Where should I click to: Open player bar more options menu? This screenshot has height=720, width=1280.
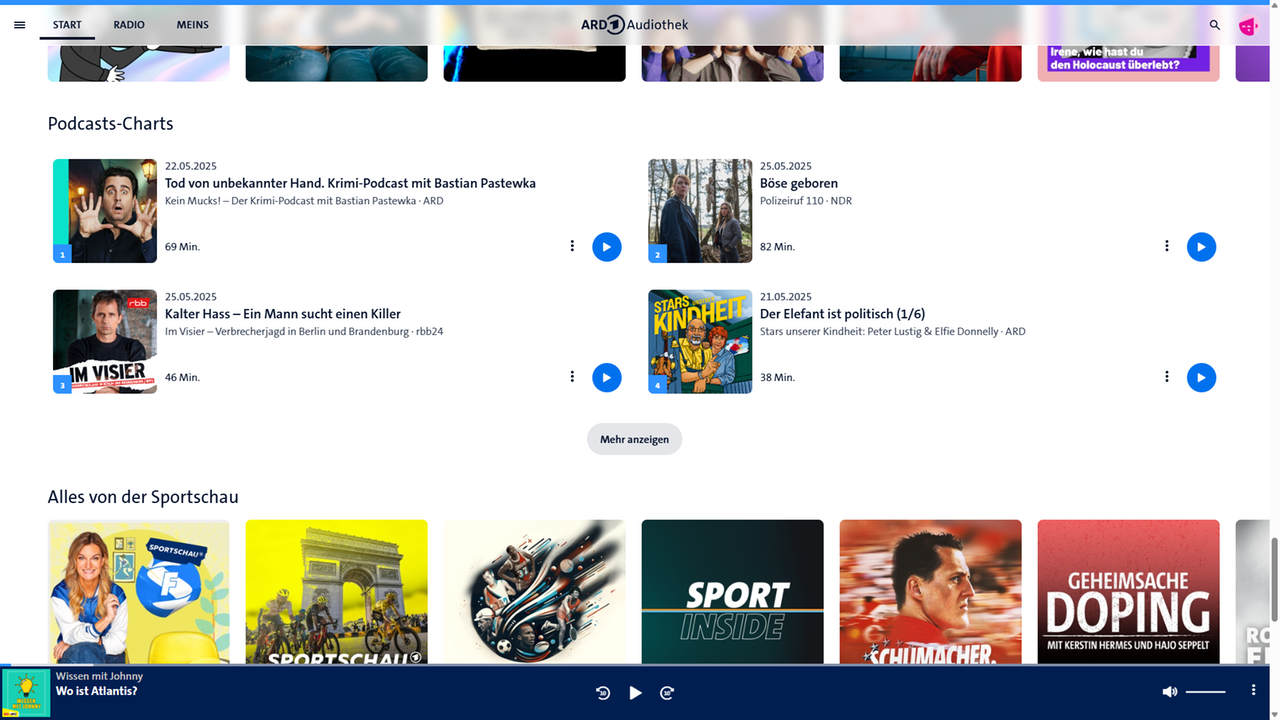(x=1253, y=691)
